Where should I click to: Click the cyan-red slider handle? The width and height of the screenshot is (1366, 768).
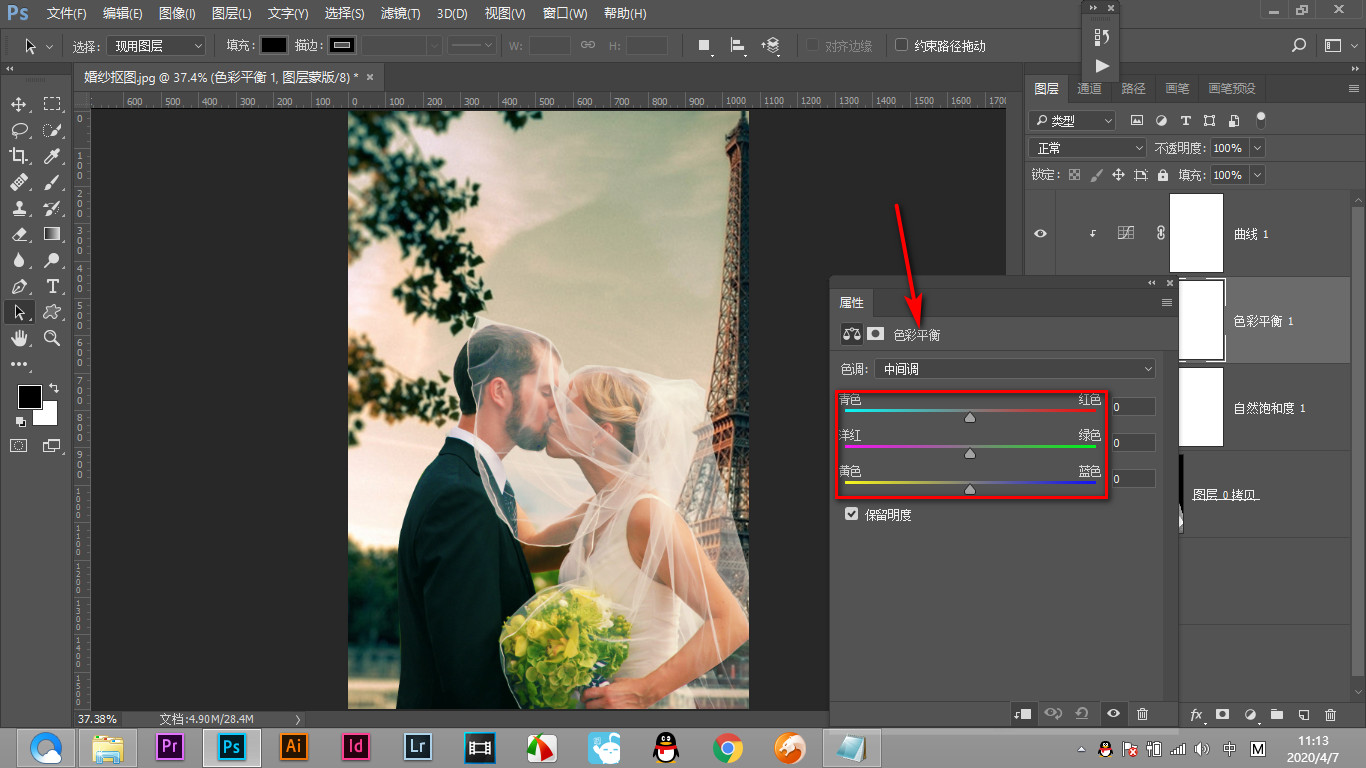point(970,417)
